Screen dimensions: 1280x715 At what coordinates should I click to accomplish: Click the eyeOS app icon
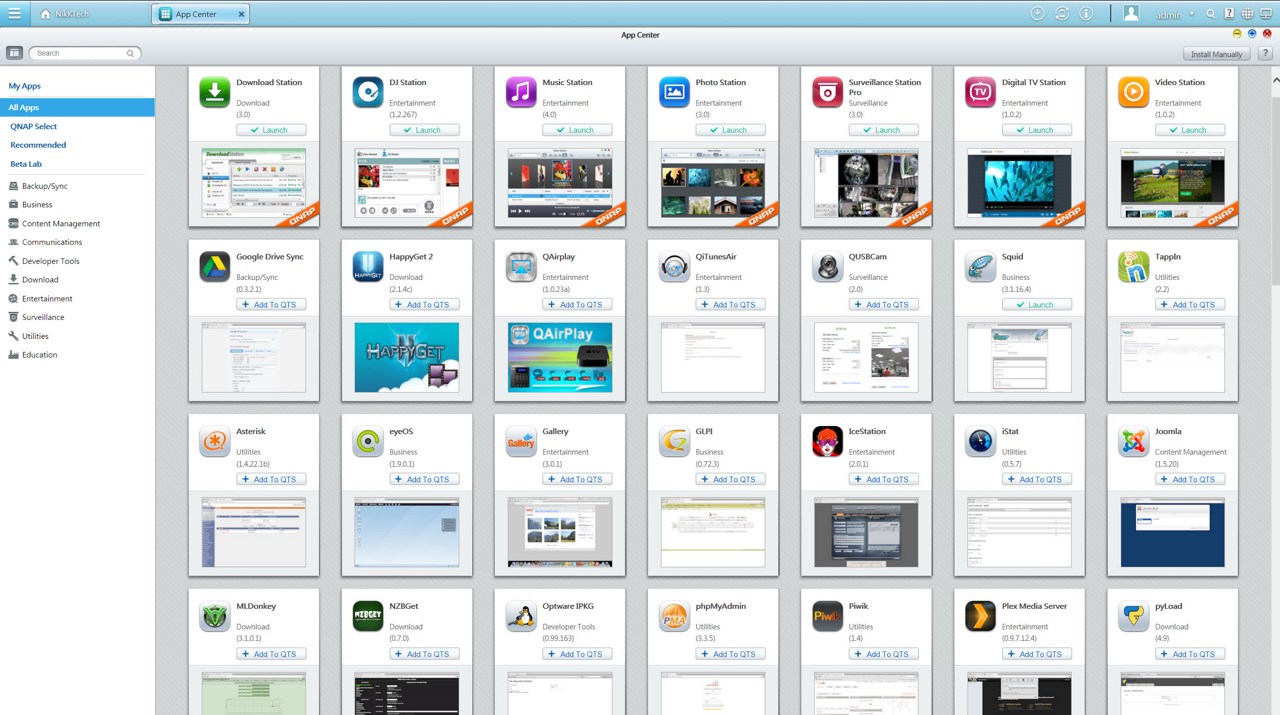pyautogui.click(x=368, y=441)
